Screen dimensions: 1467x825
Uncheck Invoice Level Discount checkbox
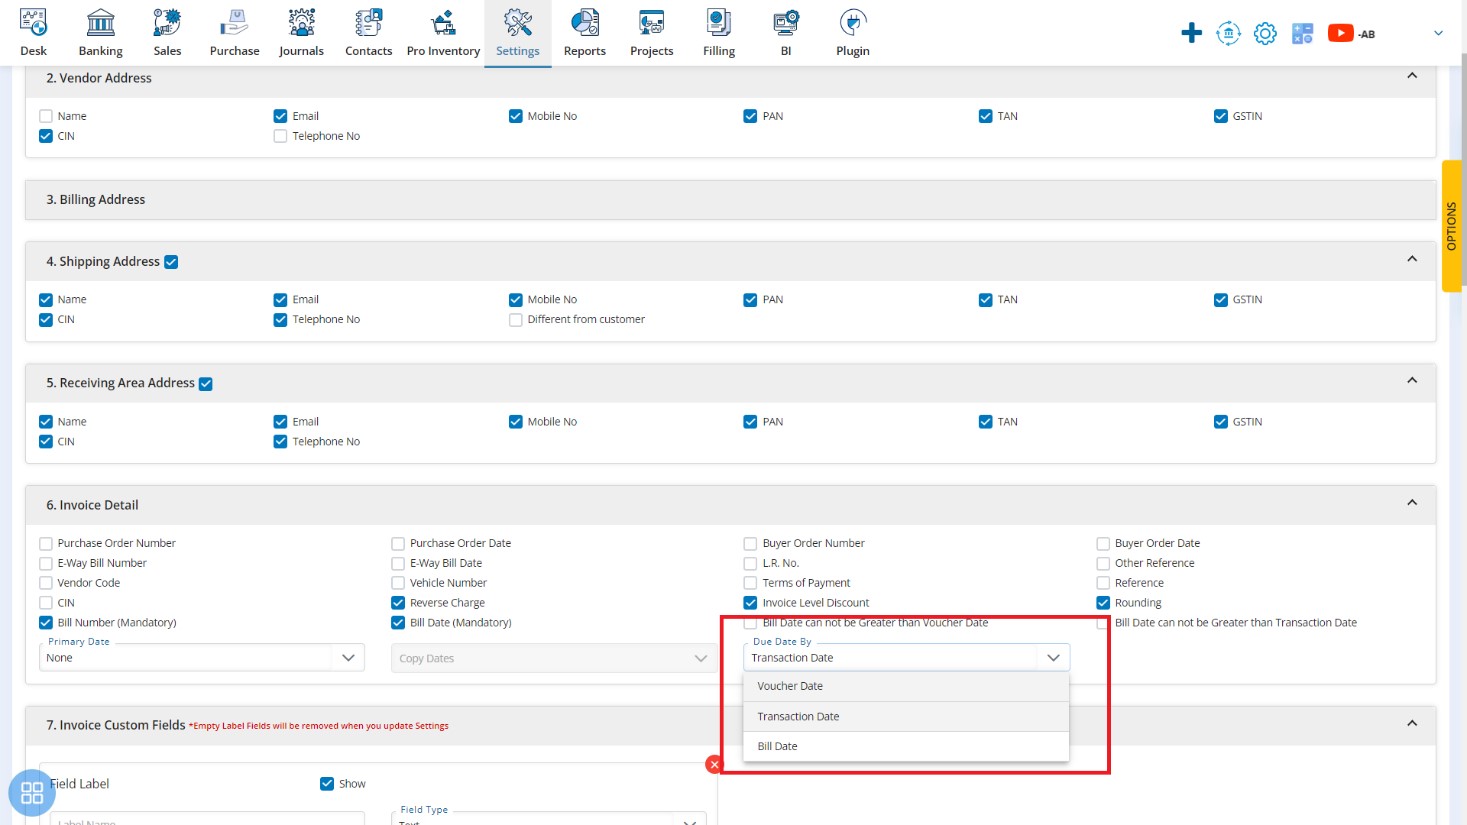750,603
